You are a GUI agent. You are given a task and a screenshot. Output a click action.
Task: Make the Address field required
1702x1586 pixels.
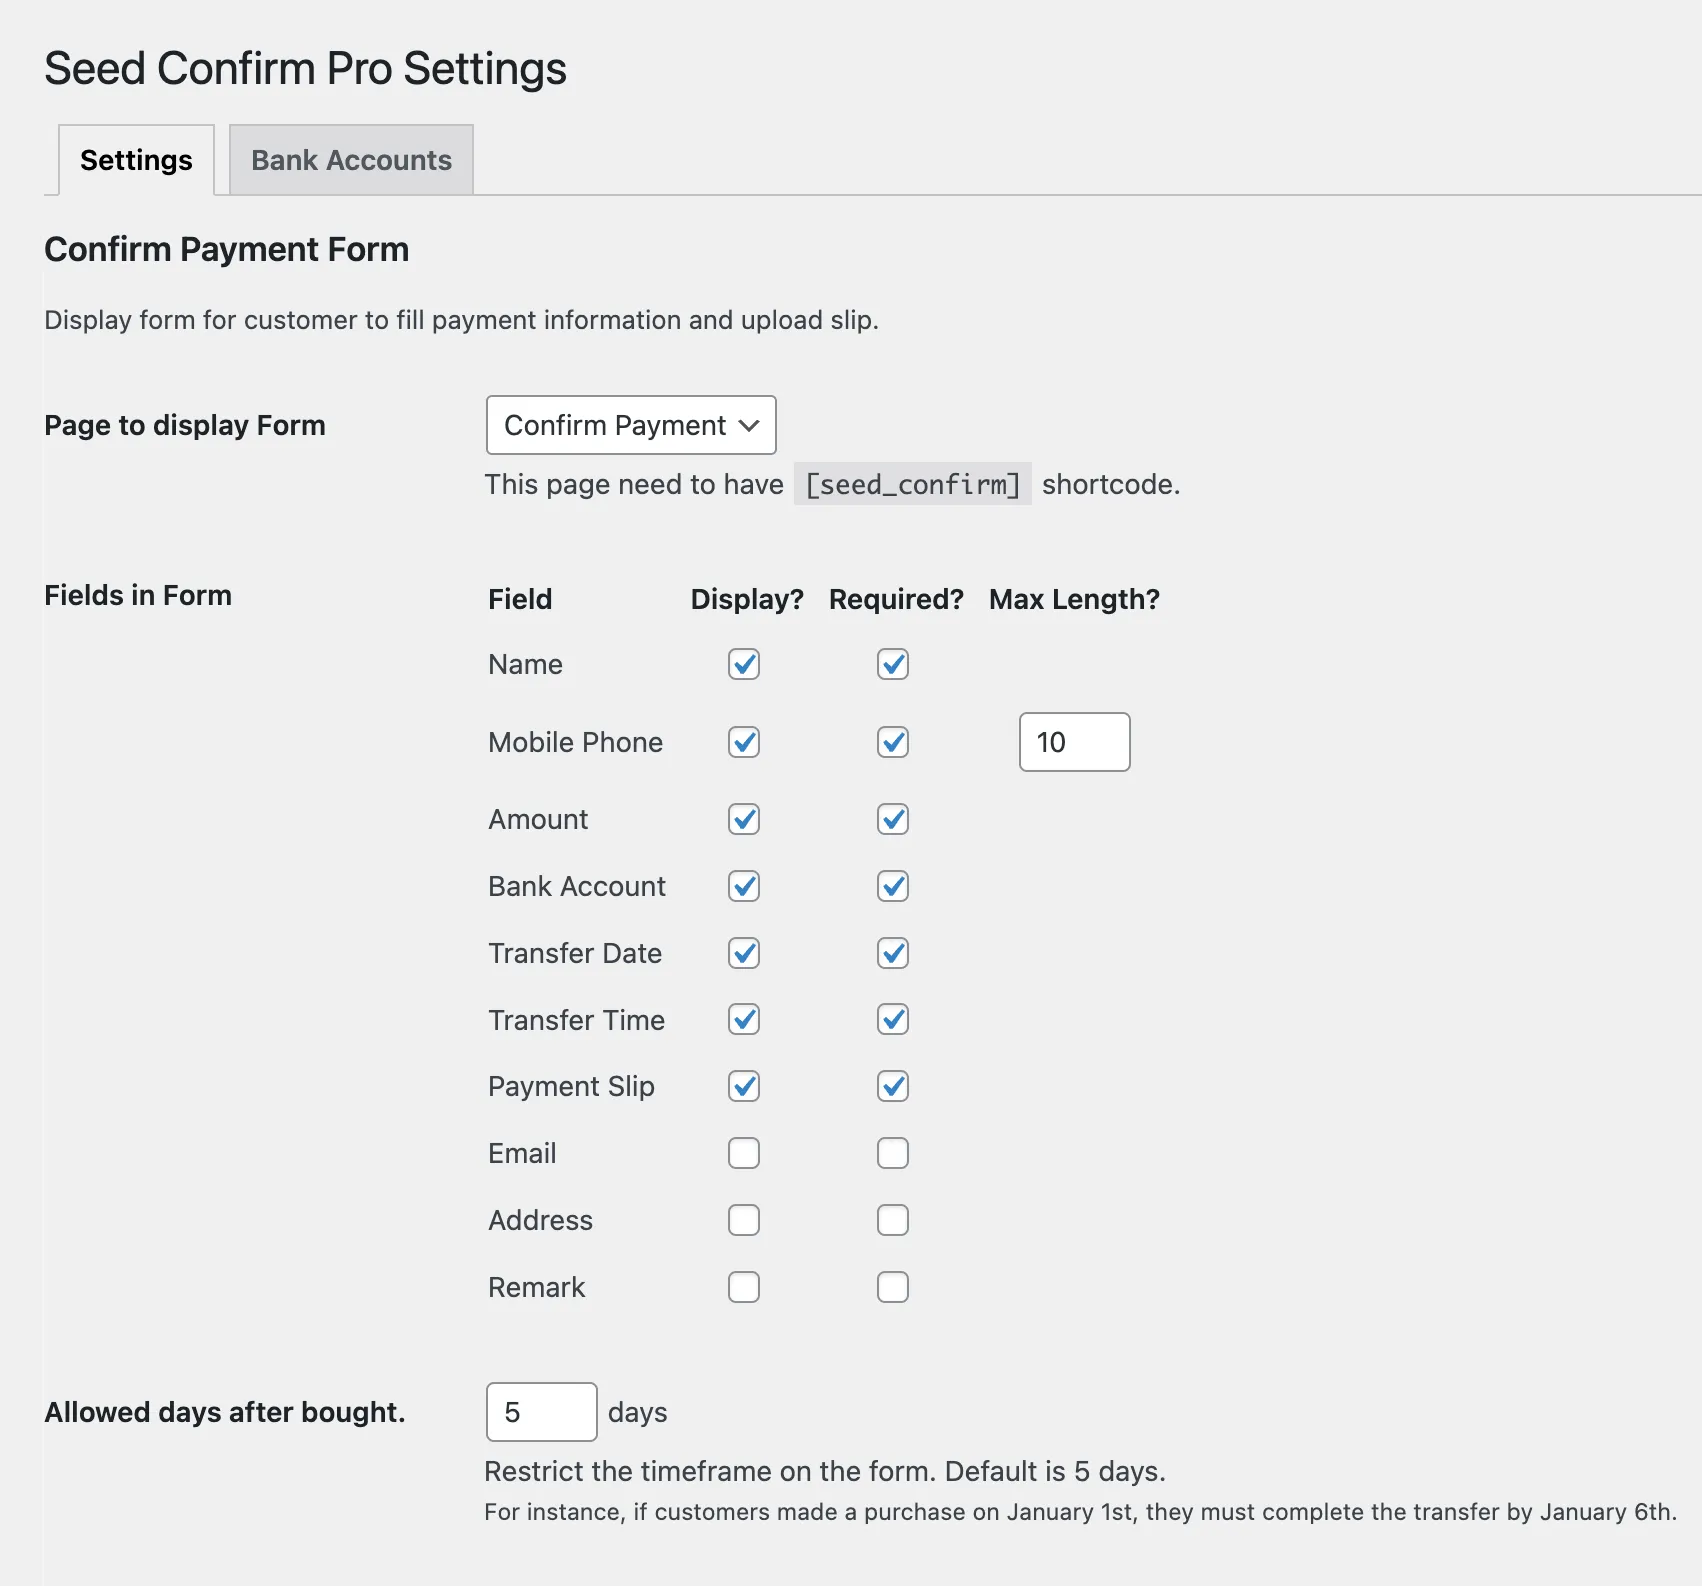tap(893, 1220)
